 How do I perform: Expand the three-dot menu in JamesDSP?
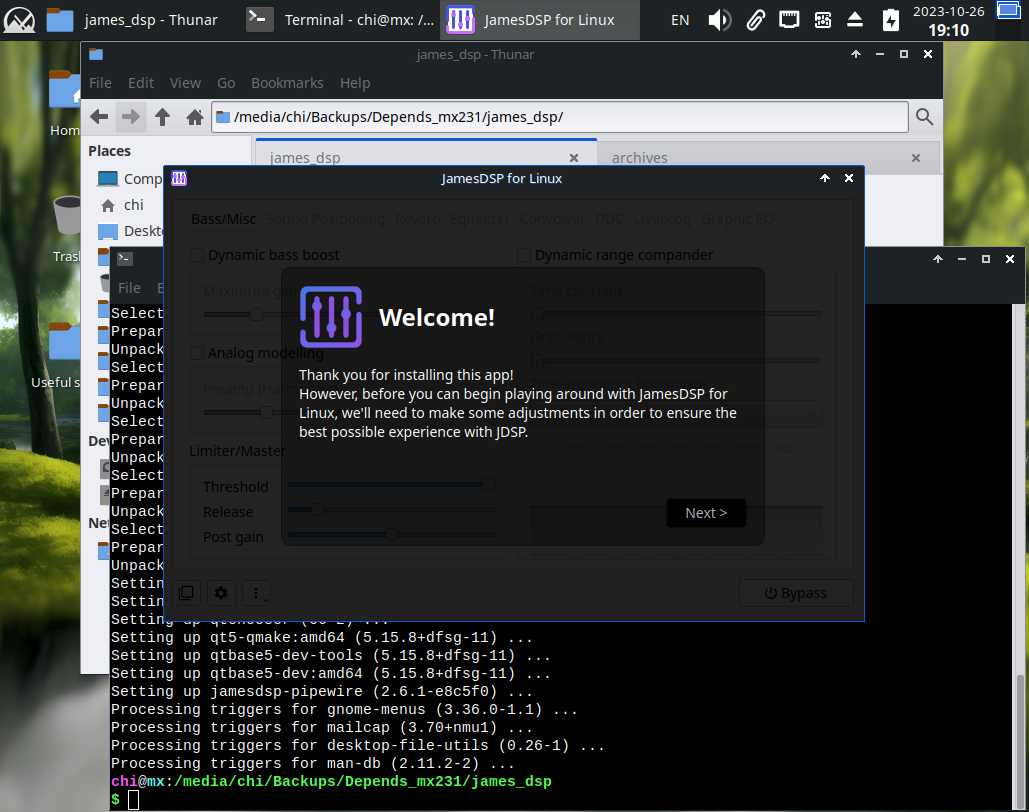257,593
